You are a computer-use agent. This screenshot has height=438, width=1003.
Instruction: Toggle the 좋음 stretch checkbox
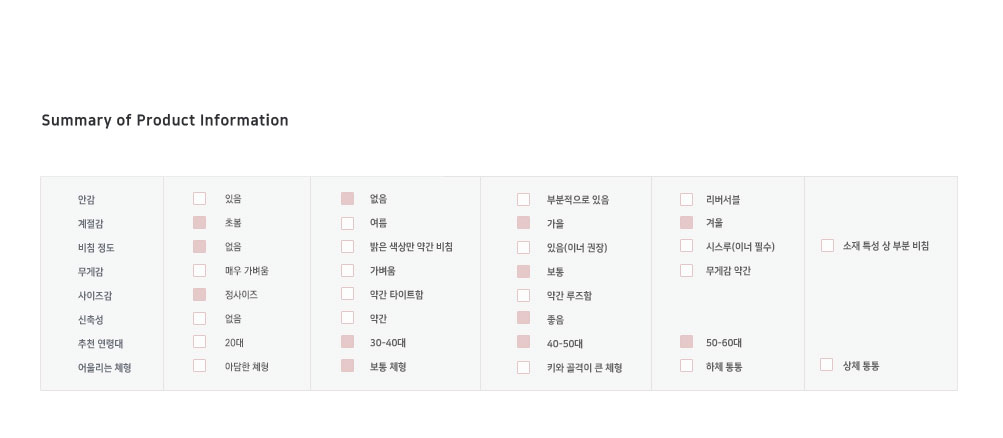pos(523,318)
